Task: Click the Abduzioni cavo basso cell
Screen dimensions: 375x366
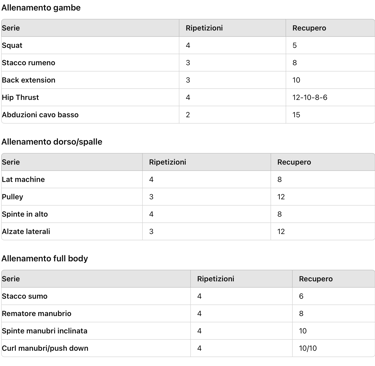Action: click(x=90, y=115)
